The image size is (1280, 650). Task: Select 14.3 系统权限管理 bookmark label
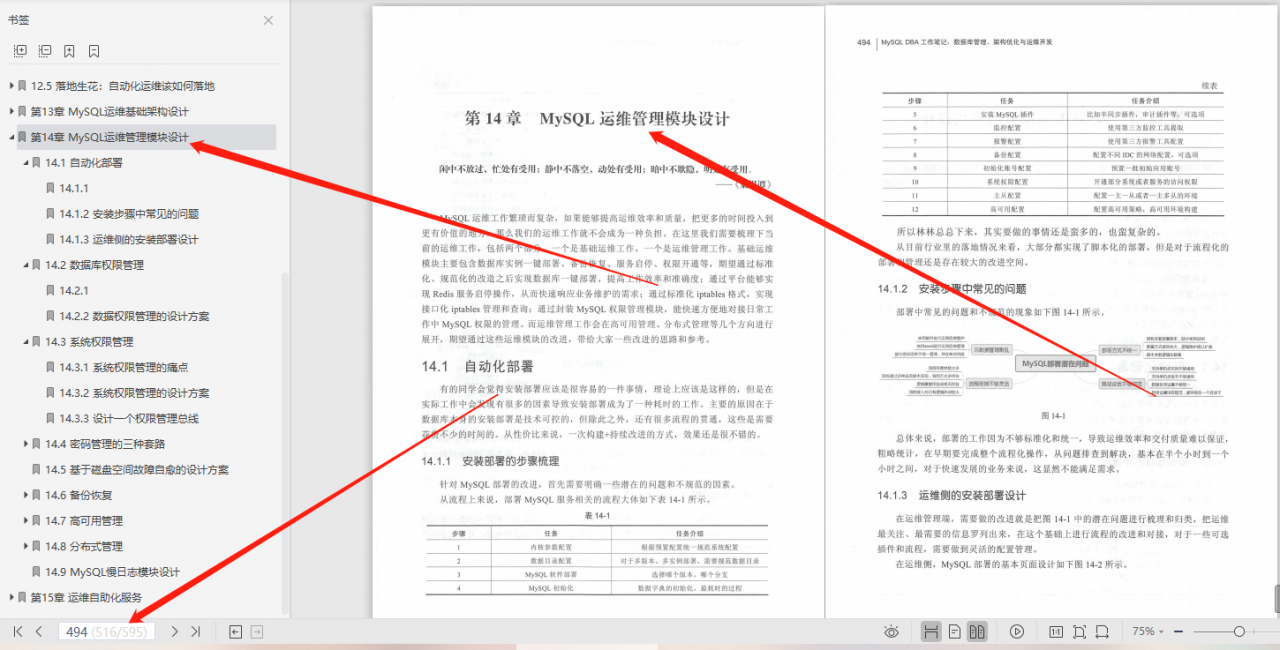(x=89, y=342)
